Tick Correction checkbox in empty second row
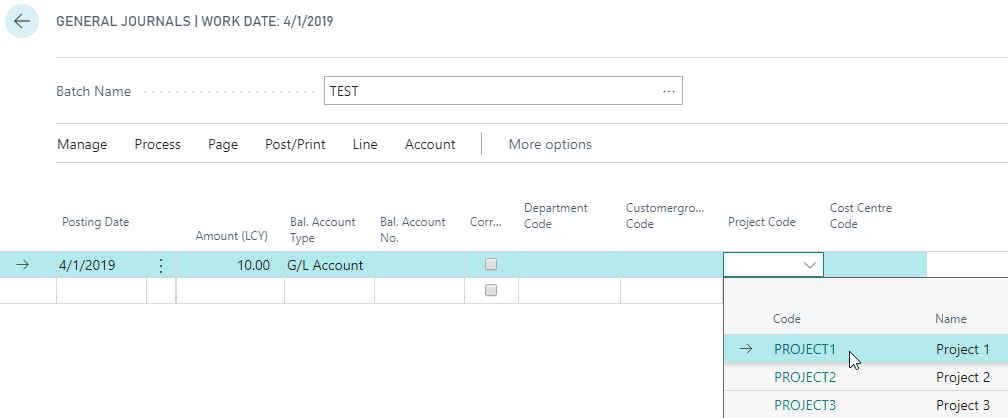 (x=490, y=290)
